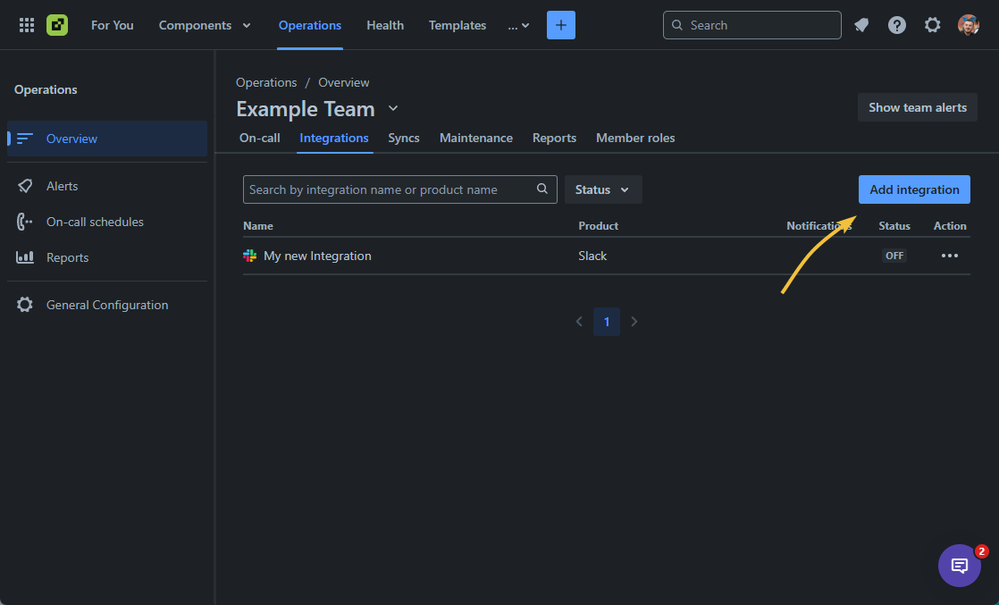The width and height of the screenshot is (999, 605).
Task: Open On-call schedules in the sidebar
Action: [x=107, y=222]
